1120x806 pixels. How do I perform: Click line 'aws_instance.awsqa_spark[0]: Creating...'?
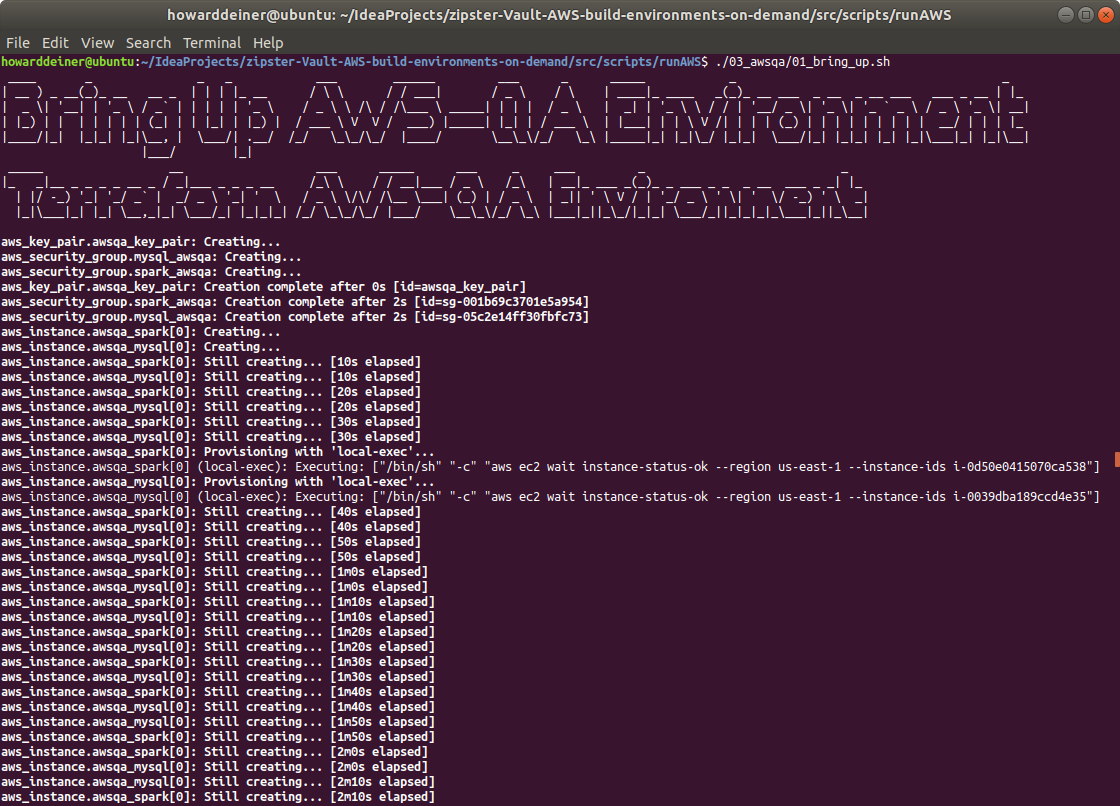pyautogui.click(x=141, y=332)
